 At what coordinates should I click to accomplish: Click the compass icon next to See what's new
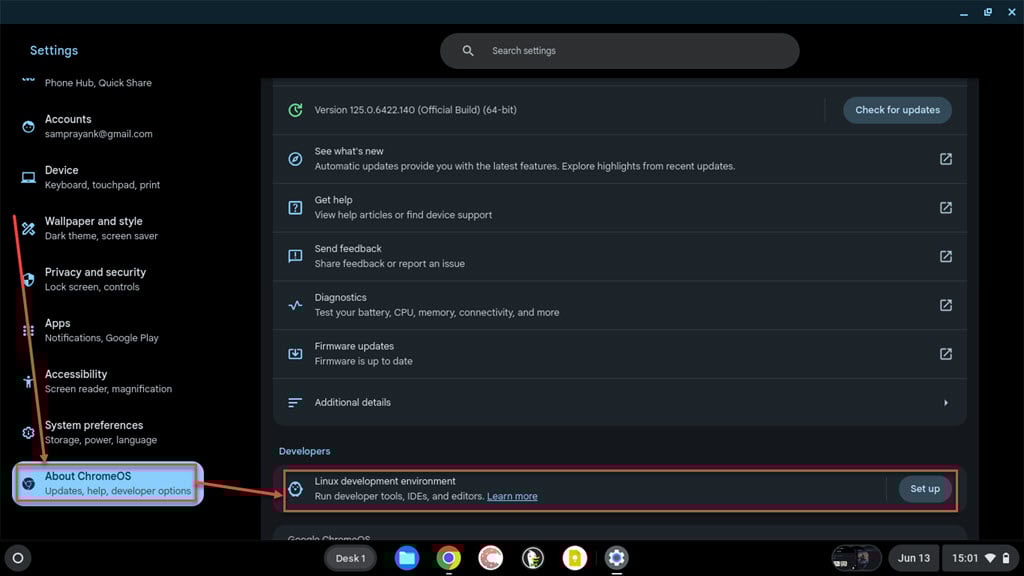click(x=295, y=159)
